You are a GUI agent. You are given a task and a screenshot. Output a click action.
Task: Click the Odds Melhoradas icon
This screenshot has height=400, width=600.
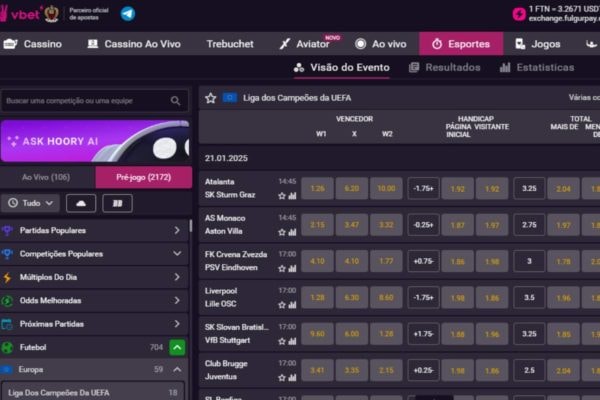[7, 301]
